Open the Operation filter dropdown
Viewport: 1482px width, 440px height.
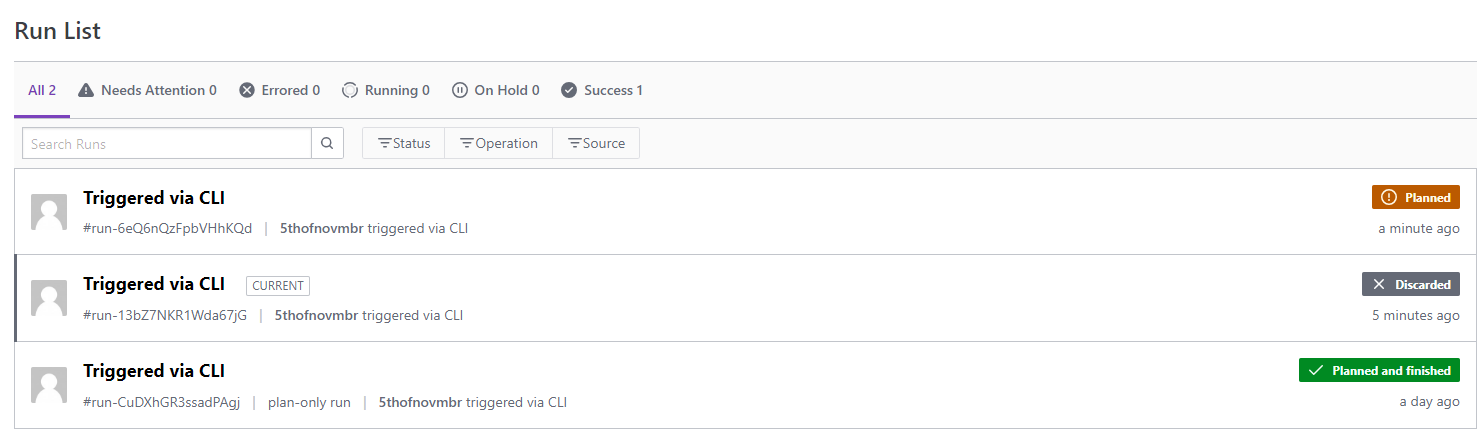point(498,143)
